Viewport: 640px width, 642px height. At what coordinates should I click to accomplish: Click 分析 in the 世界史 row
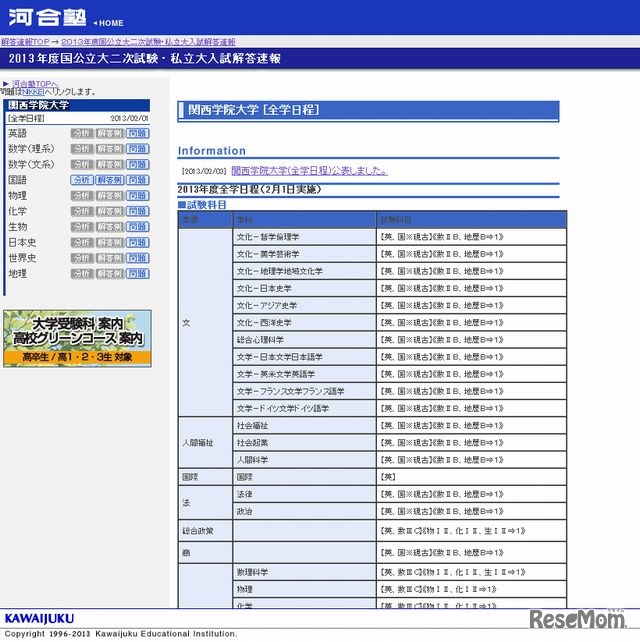pyautogui.click(x=82, y=258)
